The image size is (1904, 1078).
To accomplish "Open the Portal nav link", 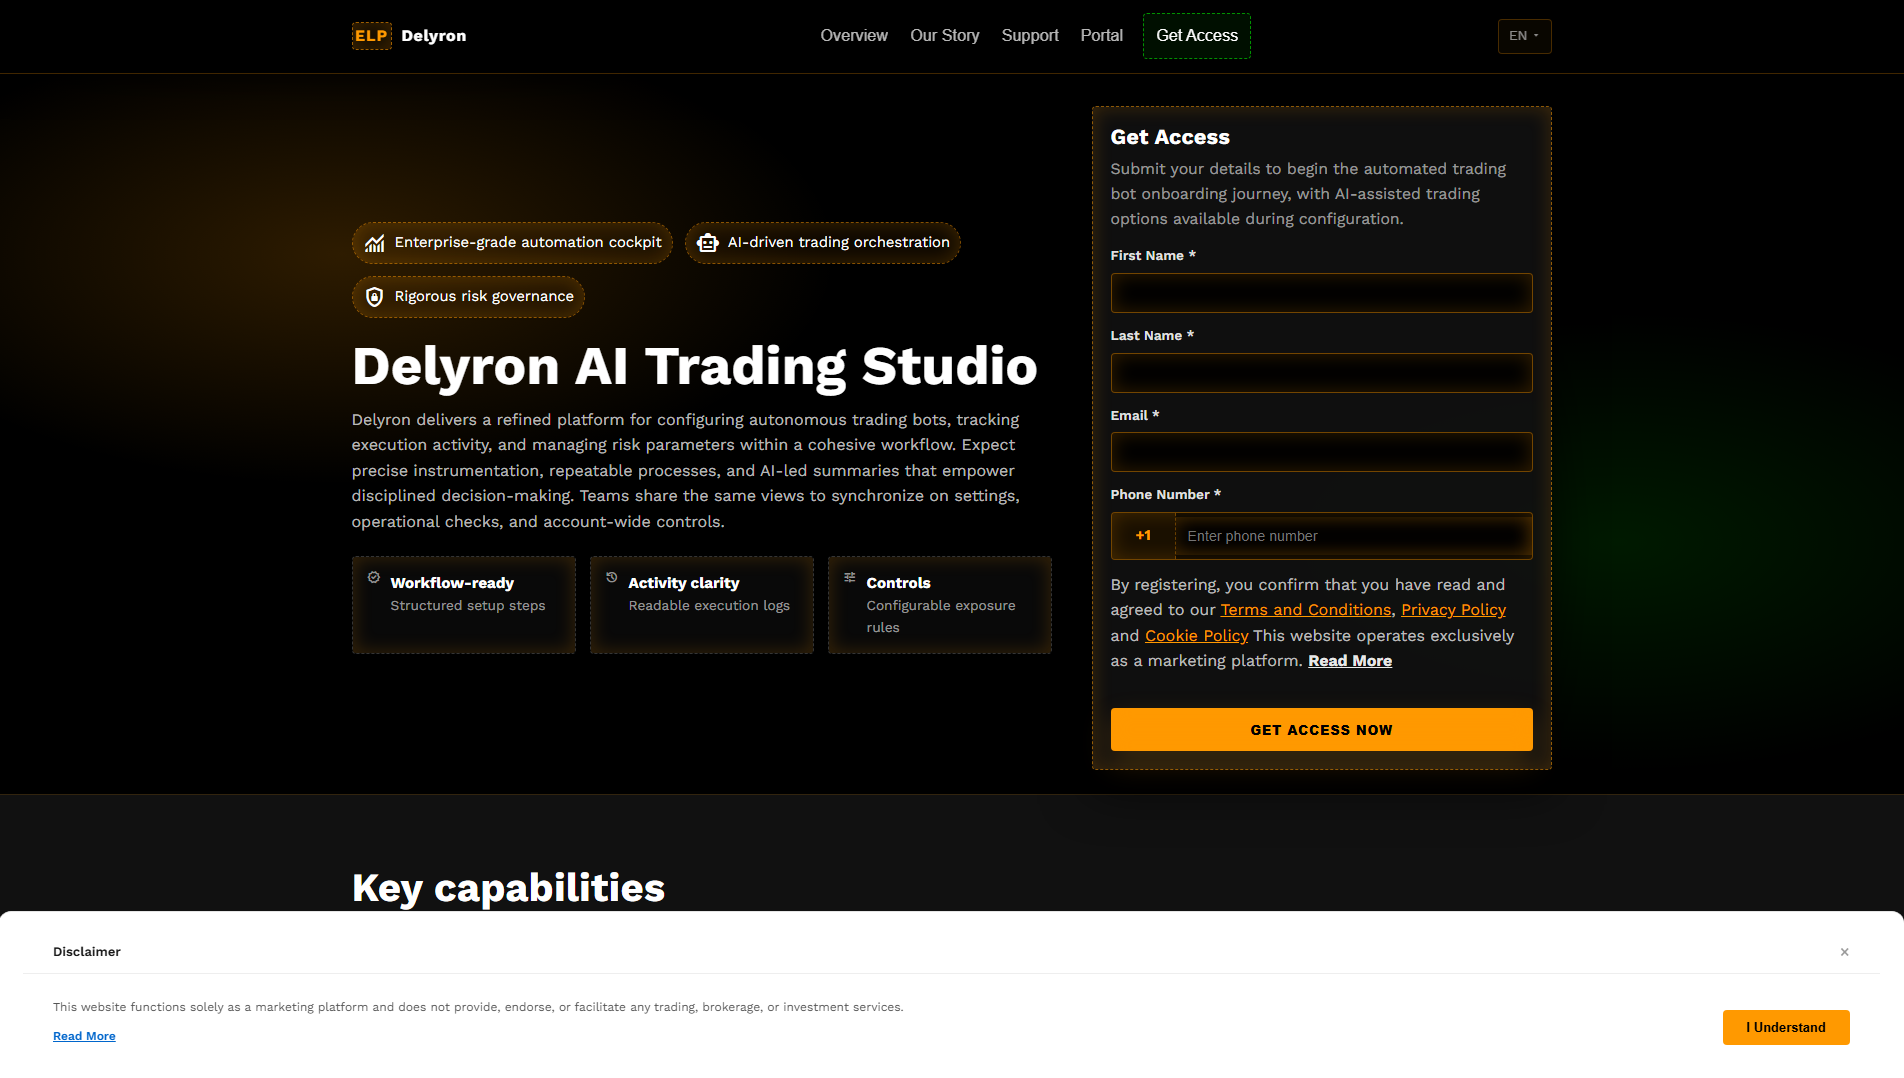I will coord(1102,36).
